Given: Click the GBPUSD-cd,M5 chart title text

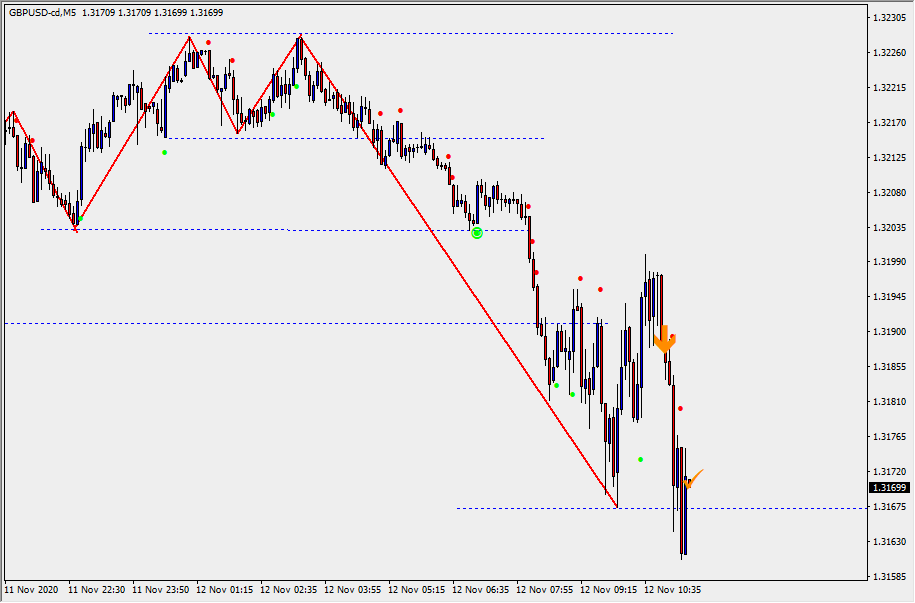Looking at the screenshot, I should point(43,13).
